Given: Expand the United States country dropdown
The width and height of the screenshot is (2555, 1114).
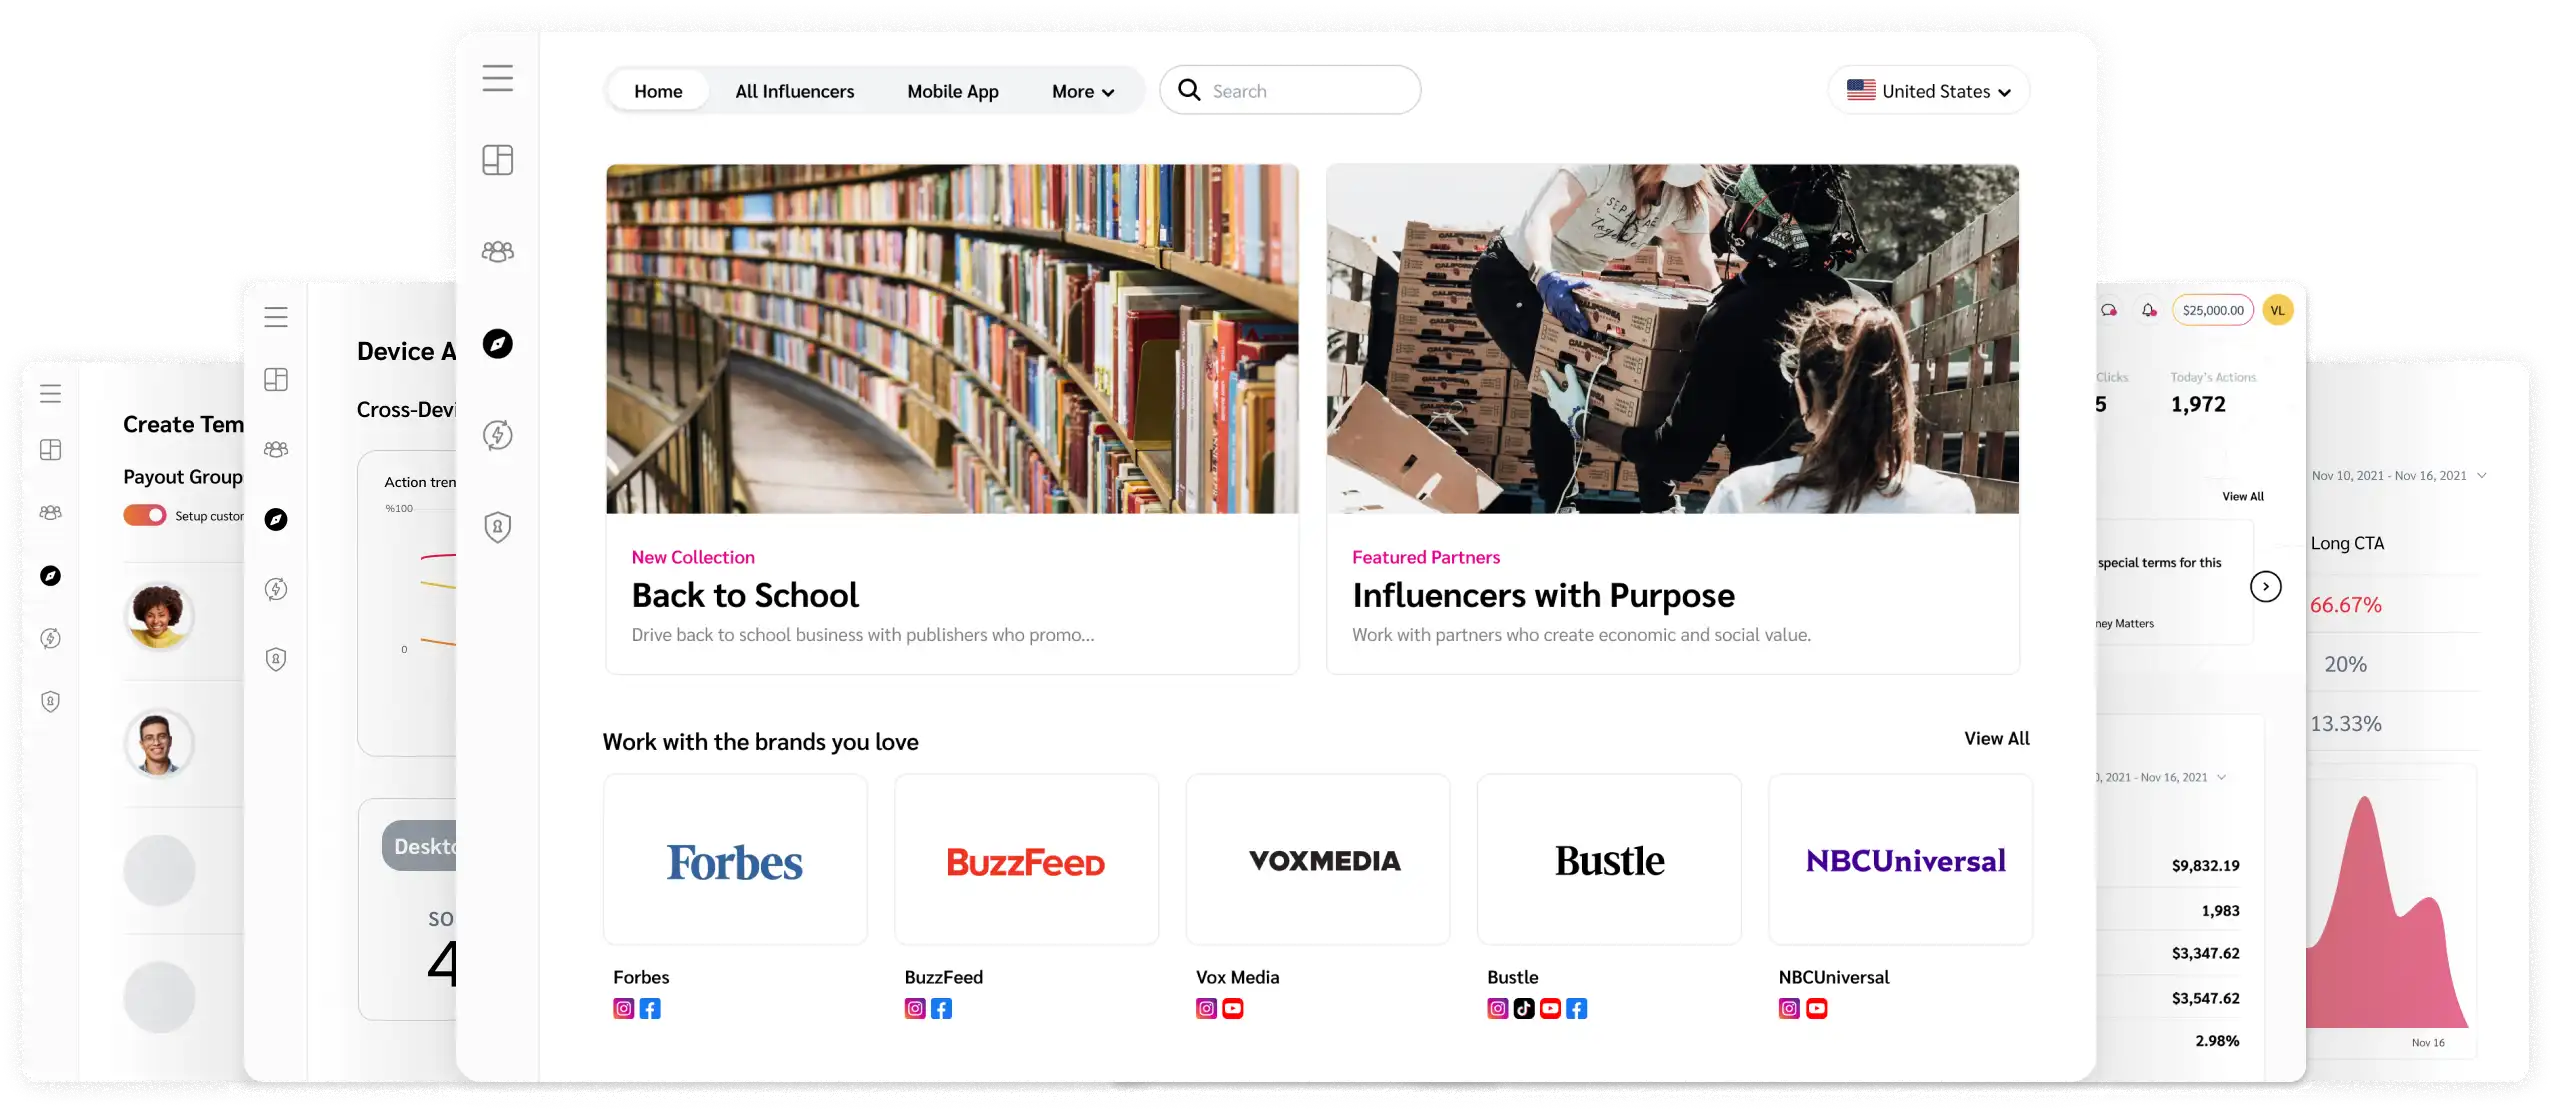Looking at the screenshot, I should [1928, 91].
